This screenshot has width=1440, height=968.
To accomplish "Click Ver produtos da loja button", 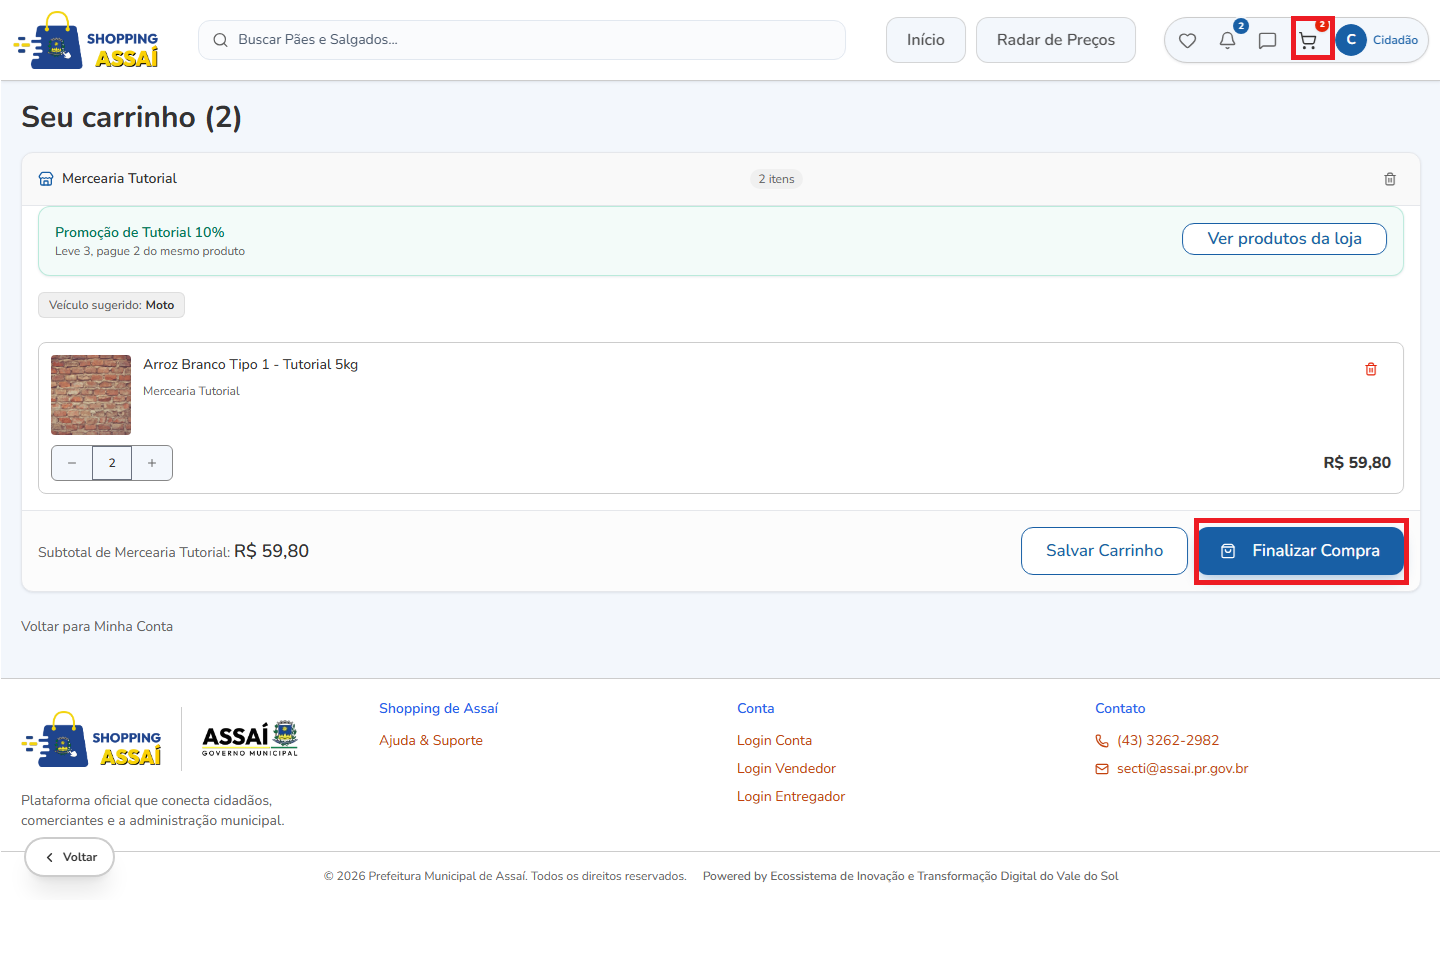I will (1284, 239).
